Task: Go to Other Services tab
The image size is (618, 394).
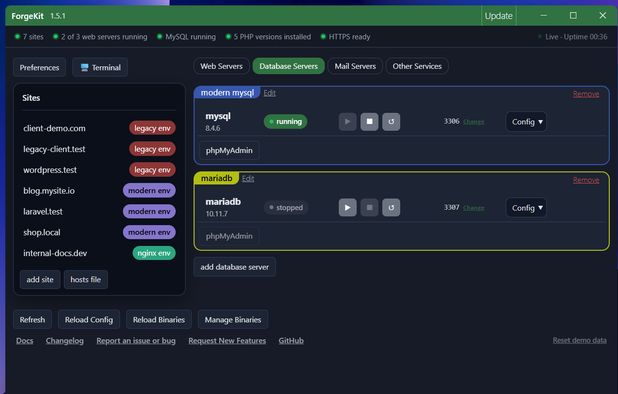Action: [x=417, y=66]
